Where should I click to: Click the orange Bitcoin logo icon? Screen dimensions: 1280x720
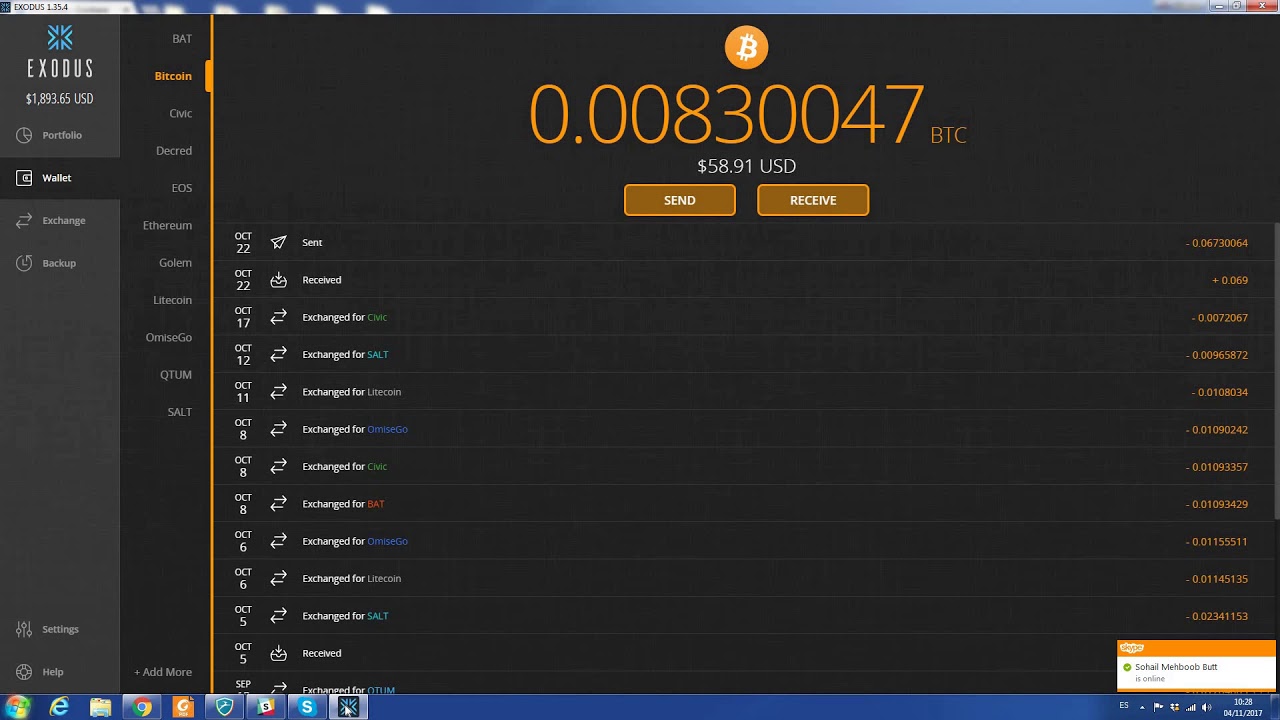pyautogui.click(x=746, y=47)
